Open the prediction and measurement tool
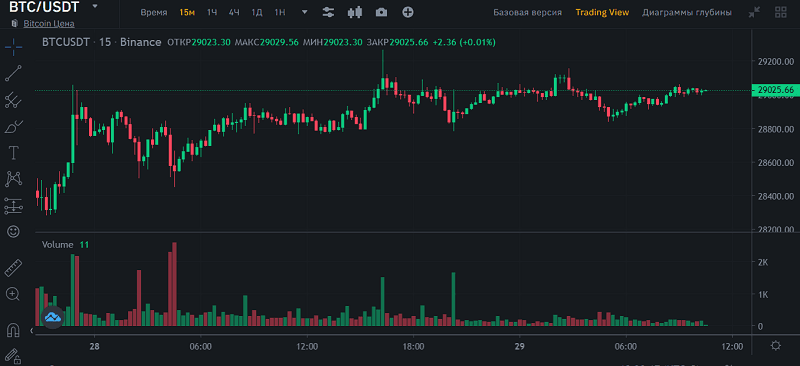The height and width of the screenshot is (366, 800). (x=13, y=205)
